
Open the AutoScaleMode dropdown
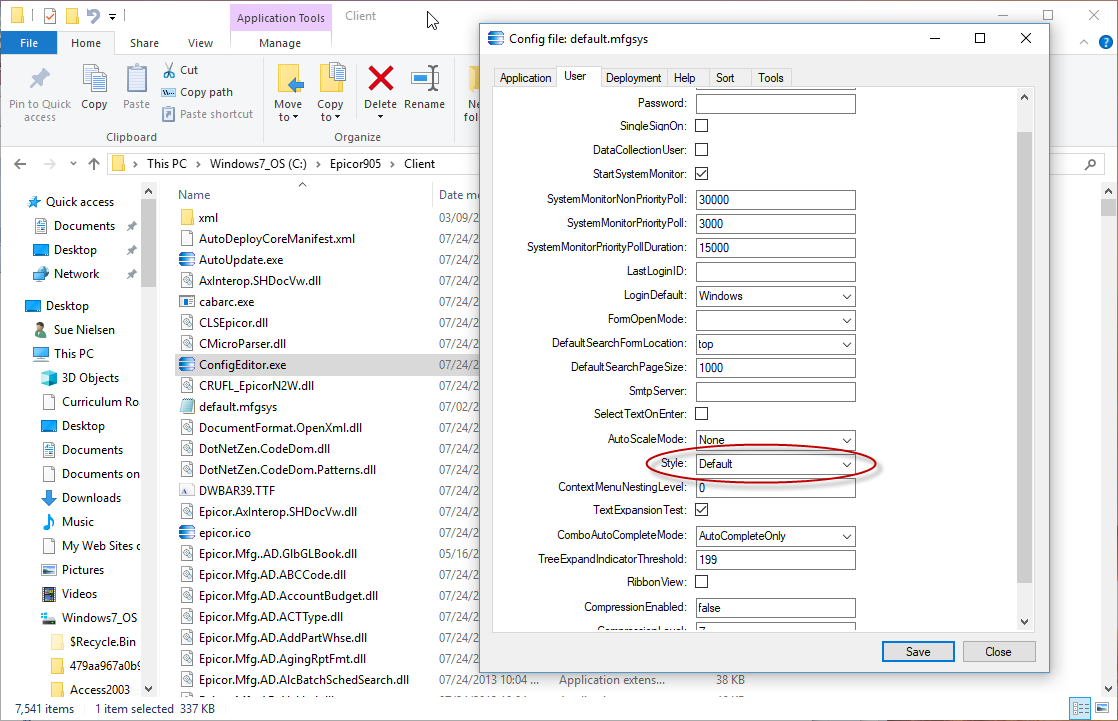846,440
